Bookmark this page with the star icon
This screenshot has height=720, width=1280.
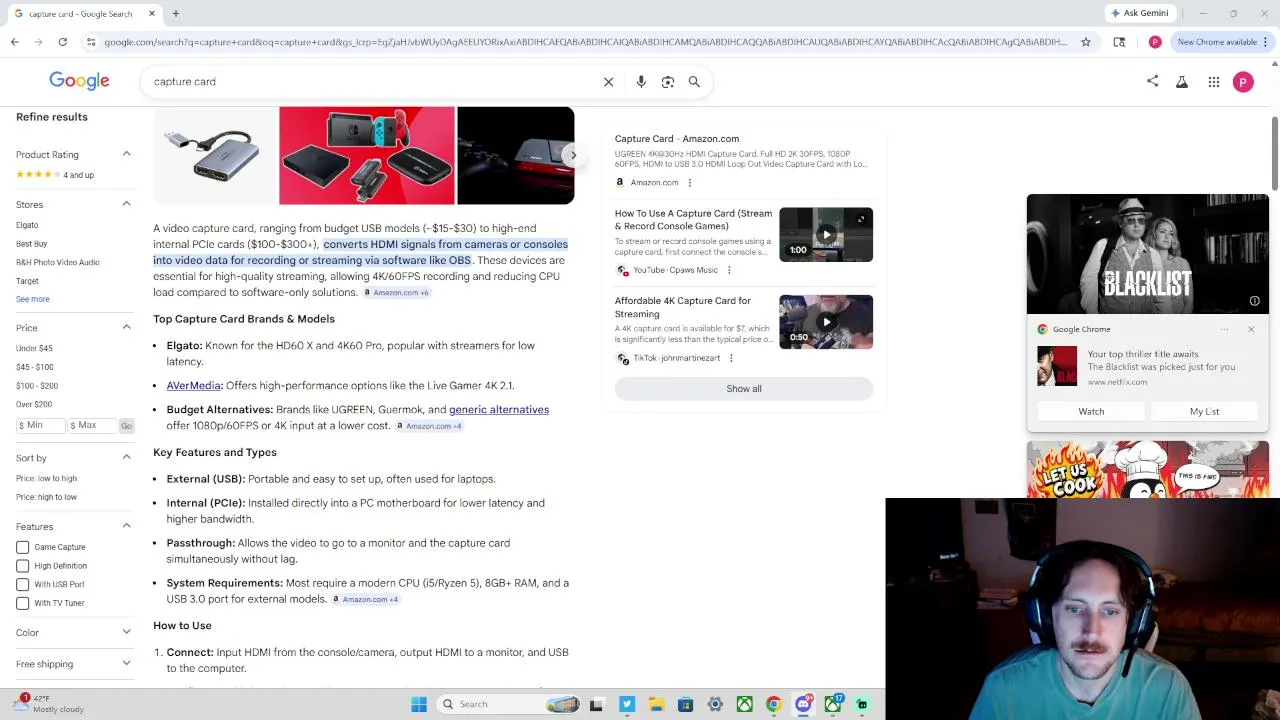(1086, 42)
